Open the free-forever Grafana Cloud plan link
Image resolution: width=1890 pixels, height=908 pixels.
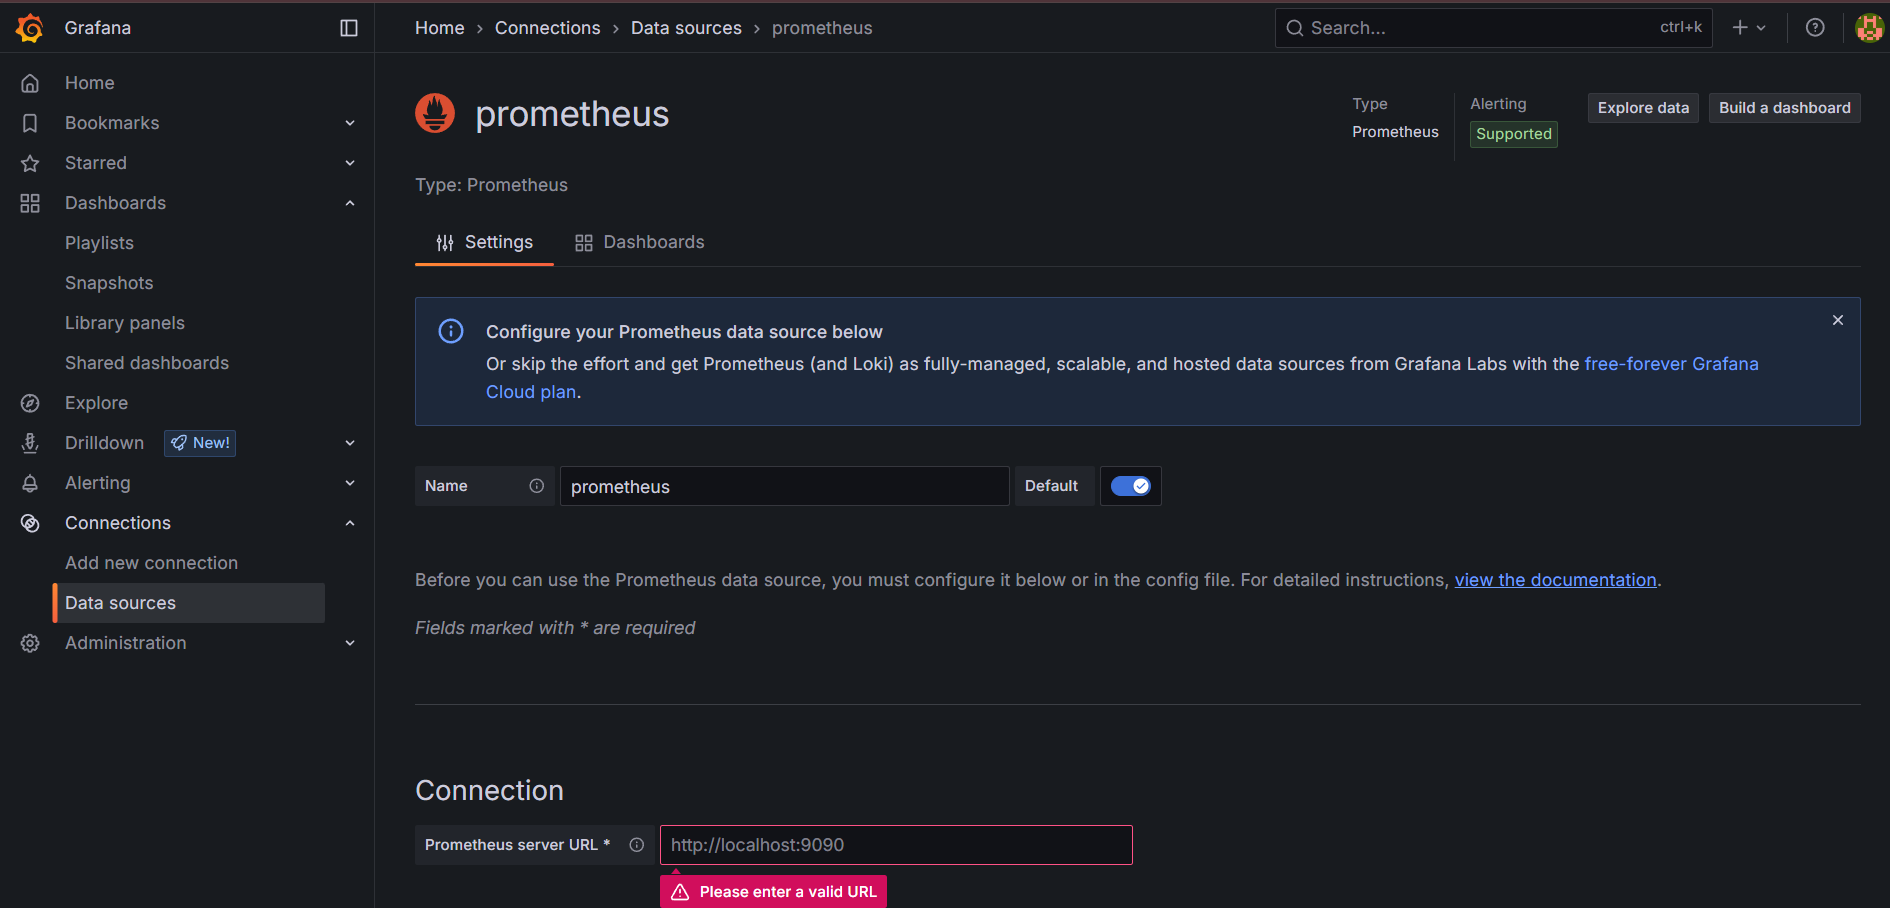coord(1671,364)
